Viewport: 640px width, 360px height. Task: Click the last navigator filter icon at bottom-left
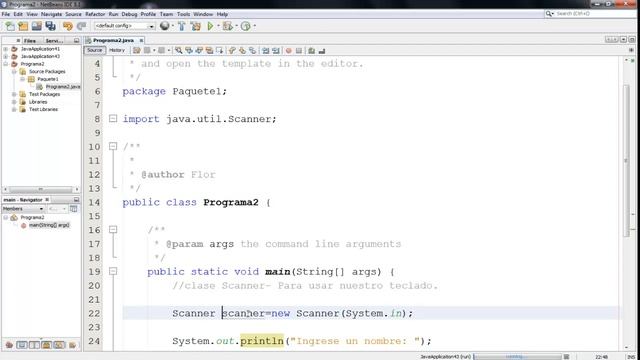pos(73,345)
